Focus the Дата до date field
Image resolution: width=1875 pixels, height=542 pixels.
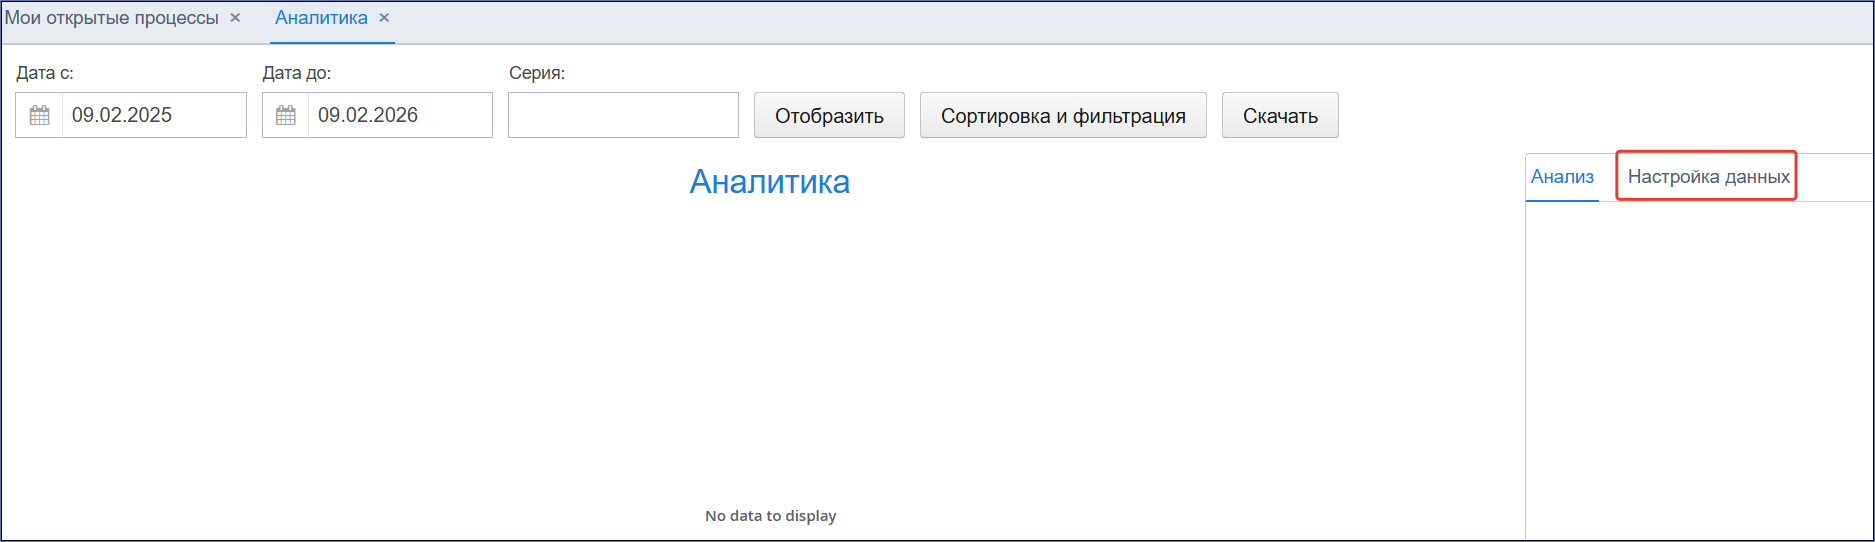tap(400, 115)
